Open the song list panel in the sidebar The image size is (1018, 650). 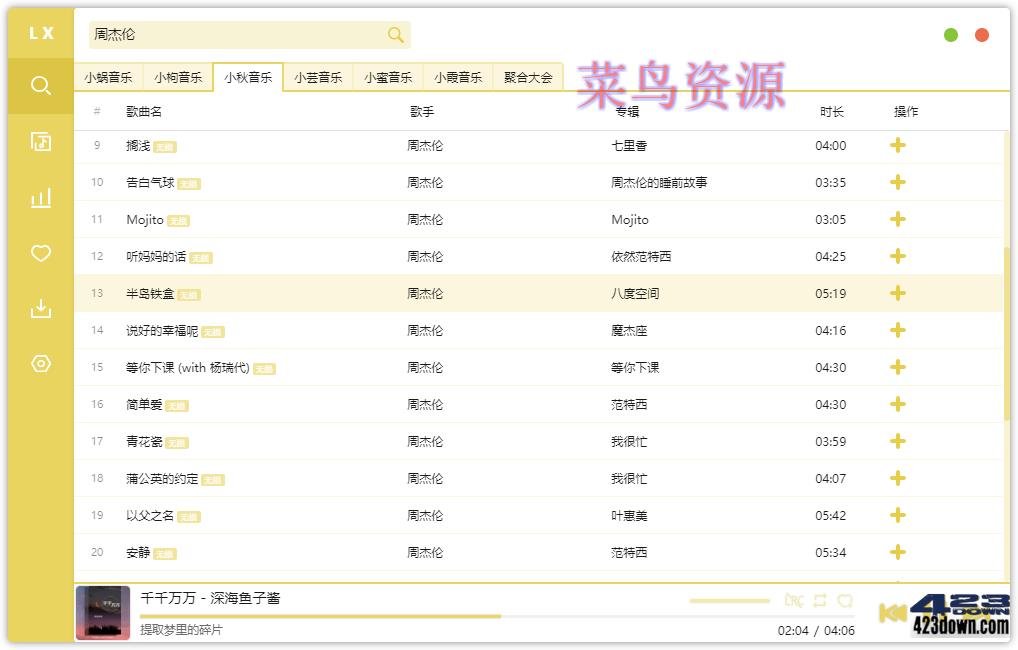(39, 142)
